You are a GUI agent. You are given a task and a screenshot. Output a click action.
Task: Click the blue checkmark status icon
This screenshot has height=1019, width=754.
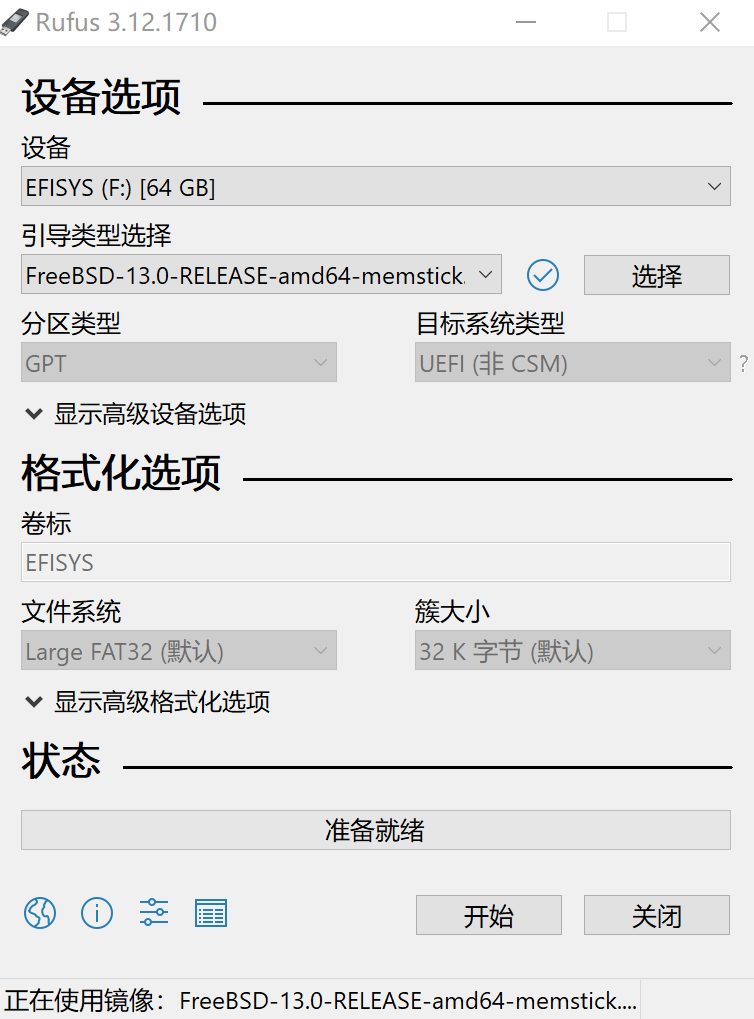point(543,275)
